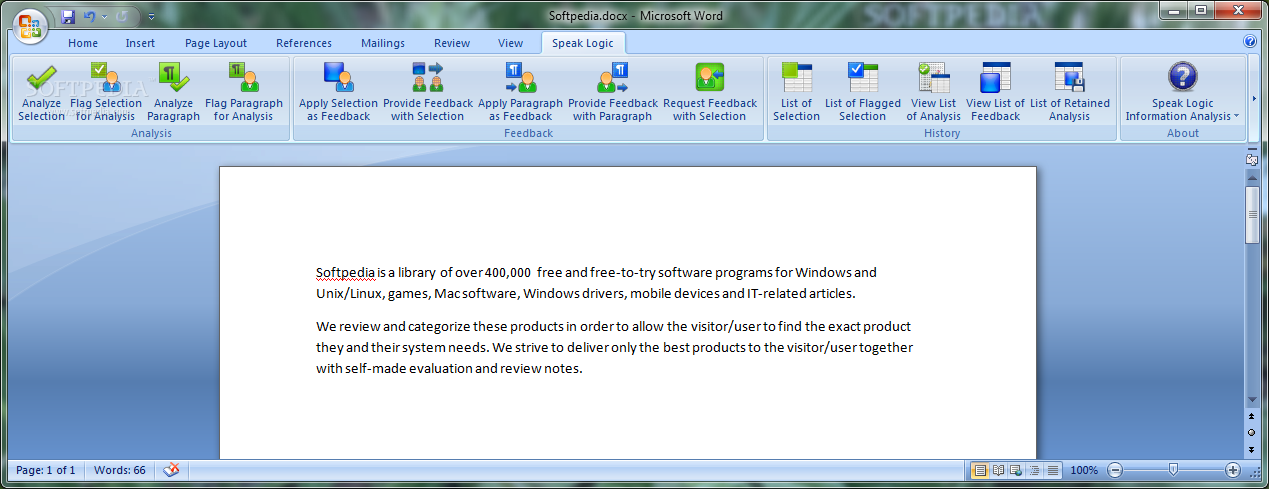Click the scrollbar up arrow
This screenshot has width=1269, height=489.
pyautogui.click(x=1251, y=176)
